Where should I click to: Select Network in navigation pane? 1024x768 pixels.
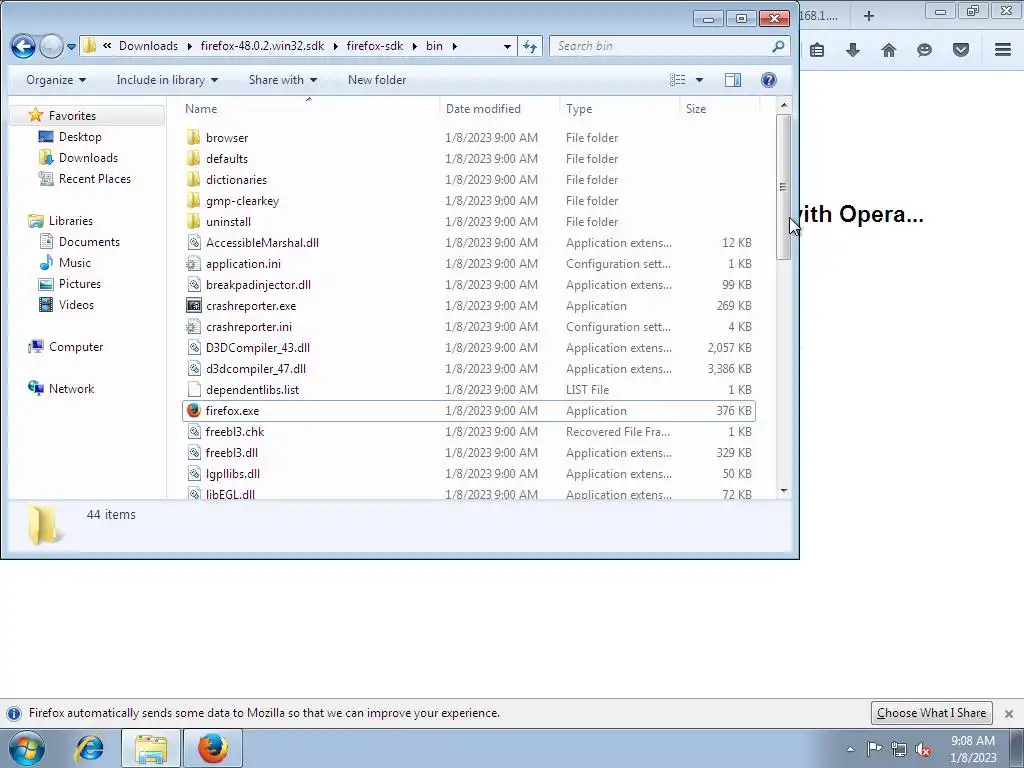click(x=71, y=389)
